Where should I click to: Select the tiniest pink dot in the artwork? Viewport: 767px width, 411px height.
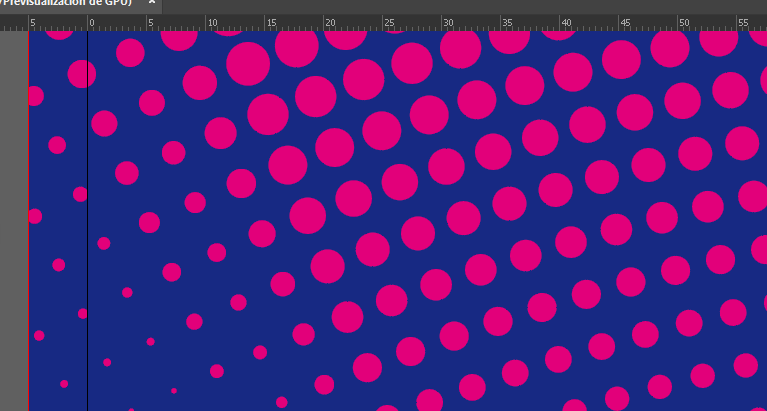[173, 391]
